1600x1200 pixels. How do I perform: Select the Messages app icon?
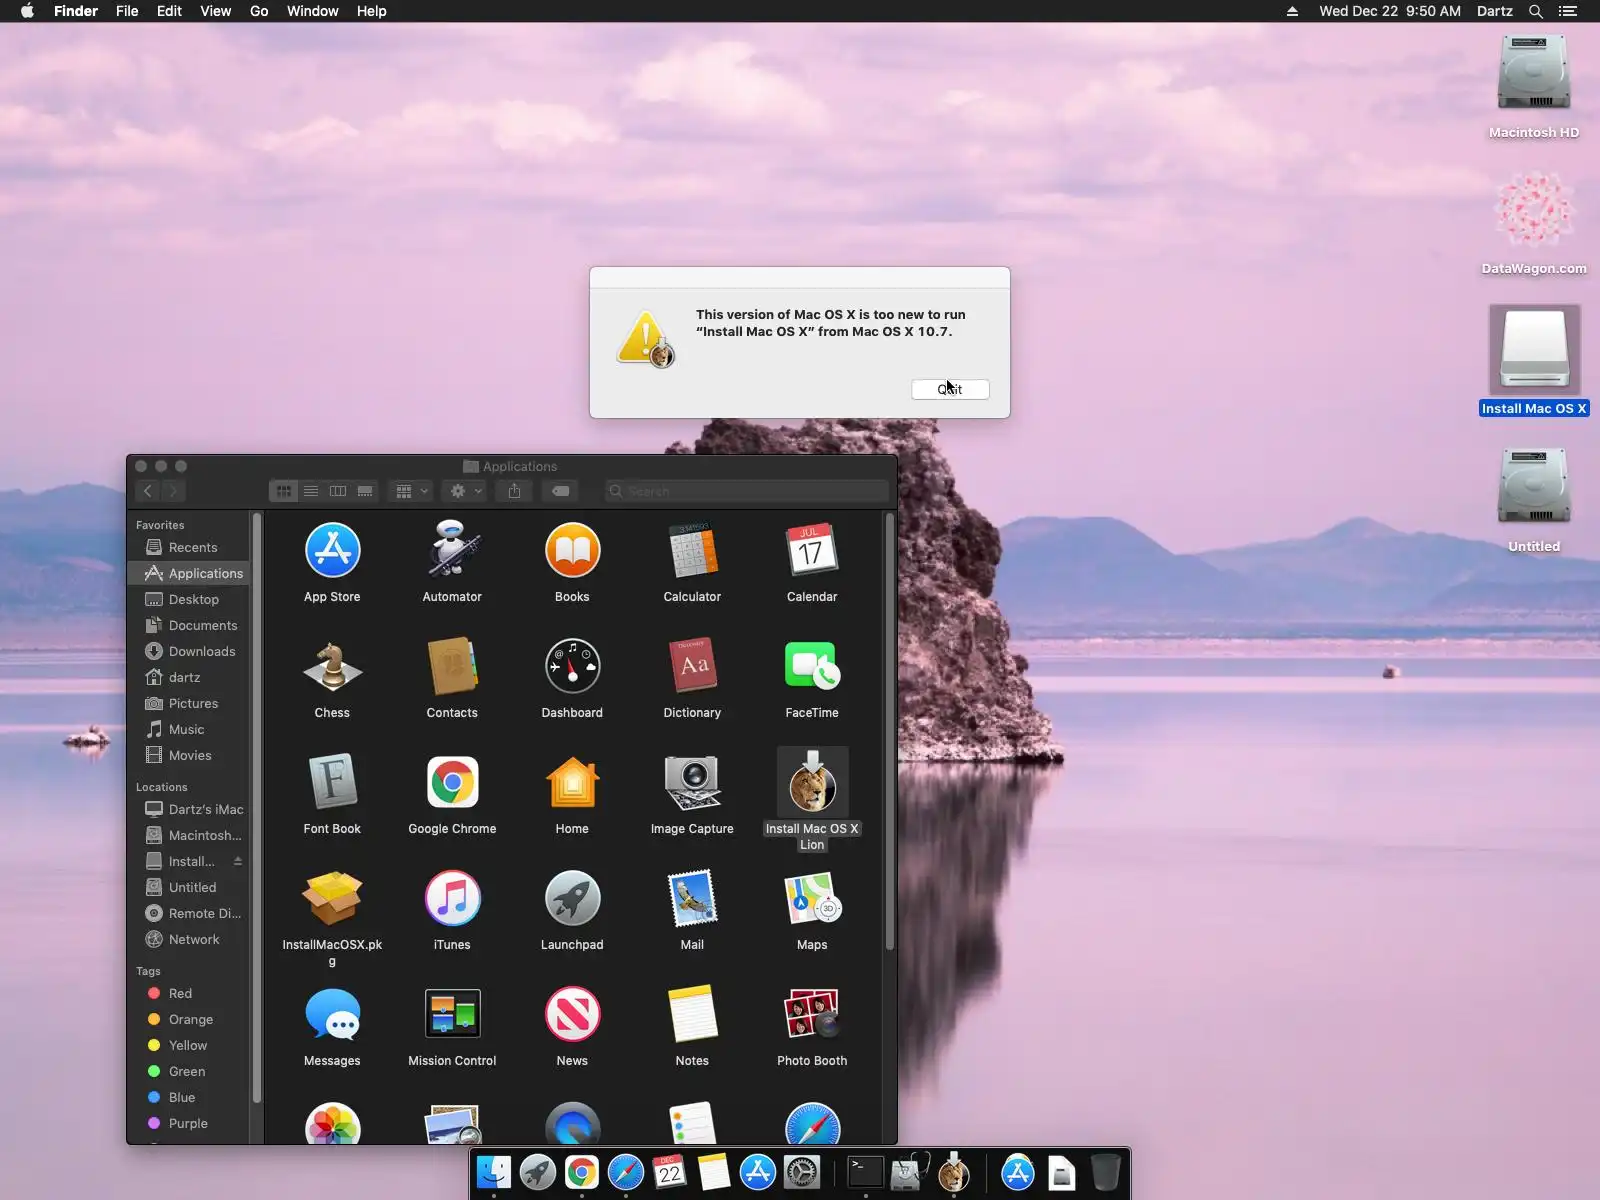coord(332,1014)
